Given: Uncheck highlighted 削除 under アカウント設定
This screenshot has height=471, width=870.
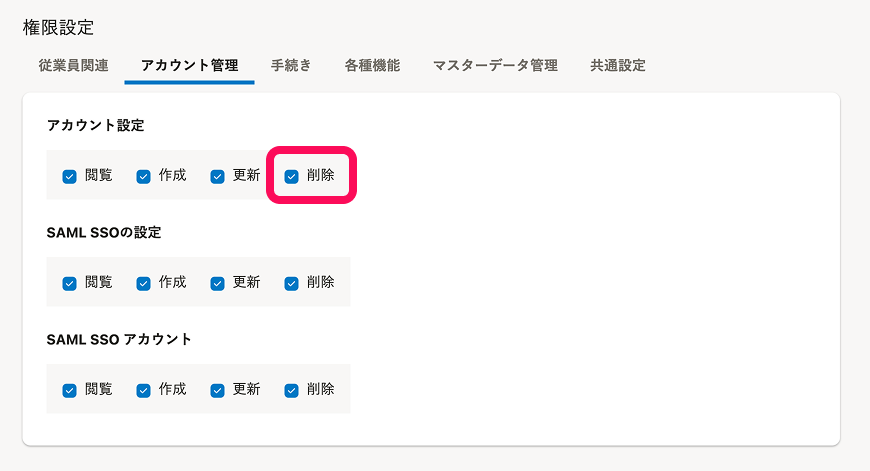Looking at the screenshot, I should pos(292,177).
